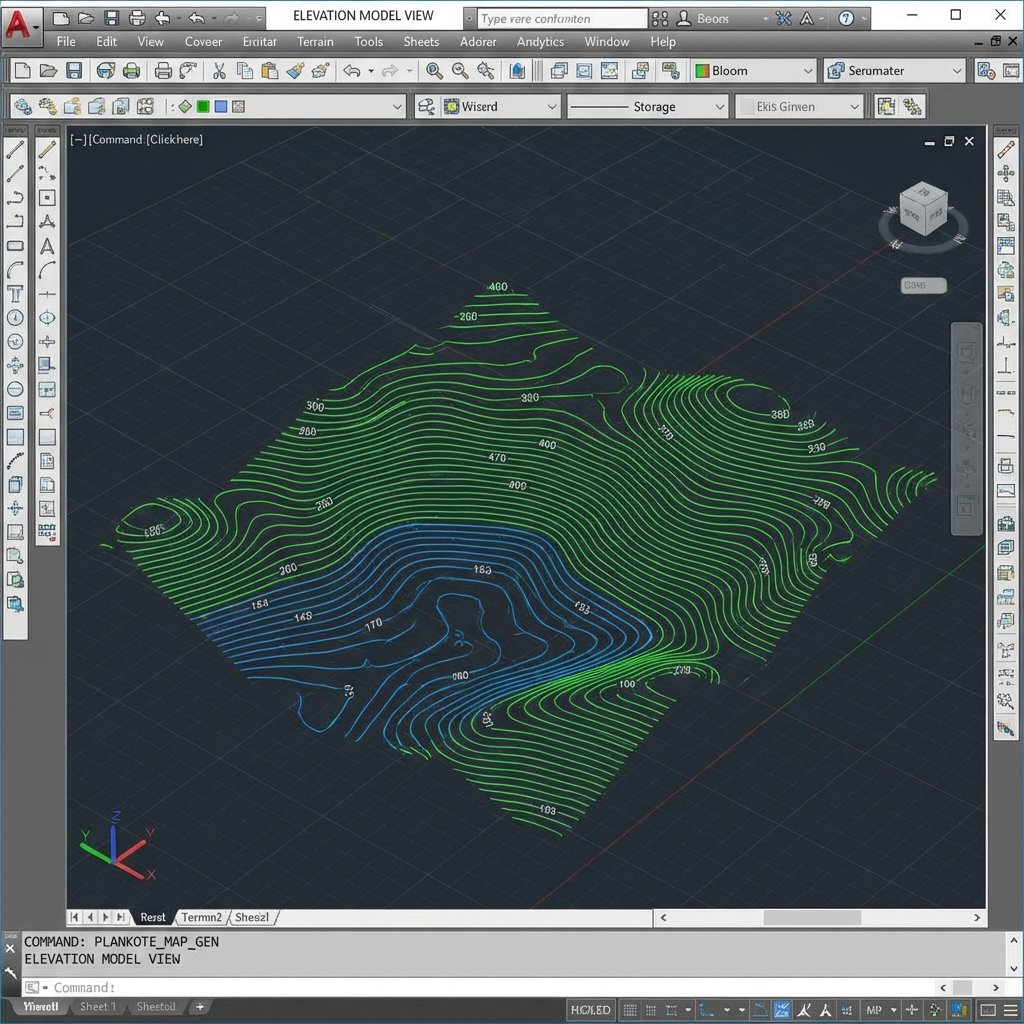Click the Cut scissors icon
The image size is (1024, 1024).
click(x=219, y=71)
